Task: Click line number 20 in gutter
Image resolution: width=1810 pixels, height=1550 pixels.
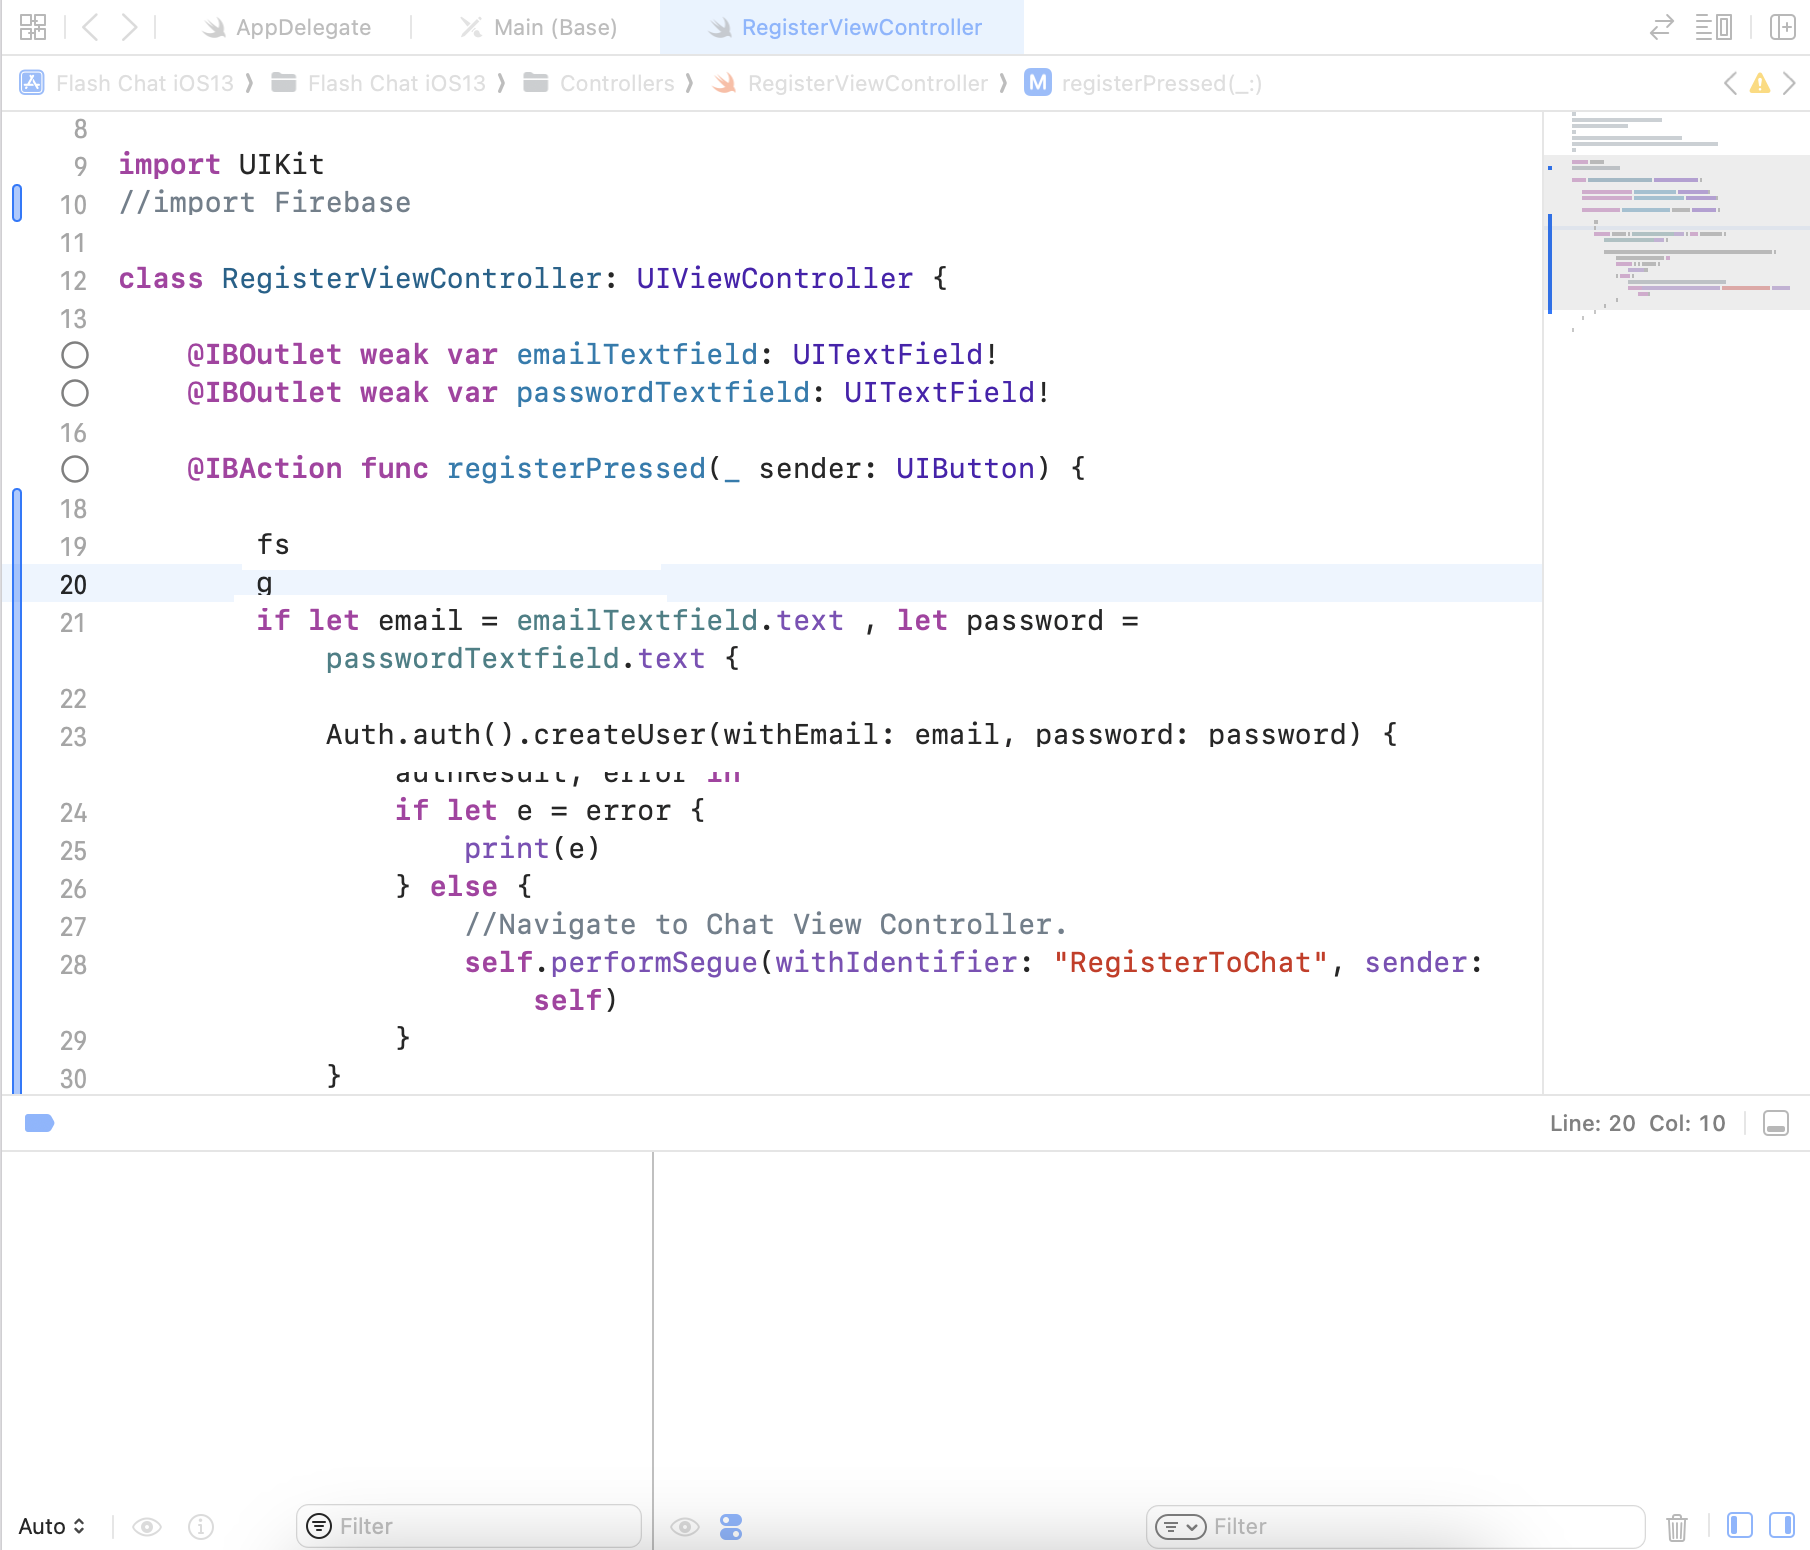Action: pyautogui.click(x=73, y=584)
